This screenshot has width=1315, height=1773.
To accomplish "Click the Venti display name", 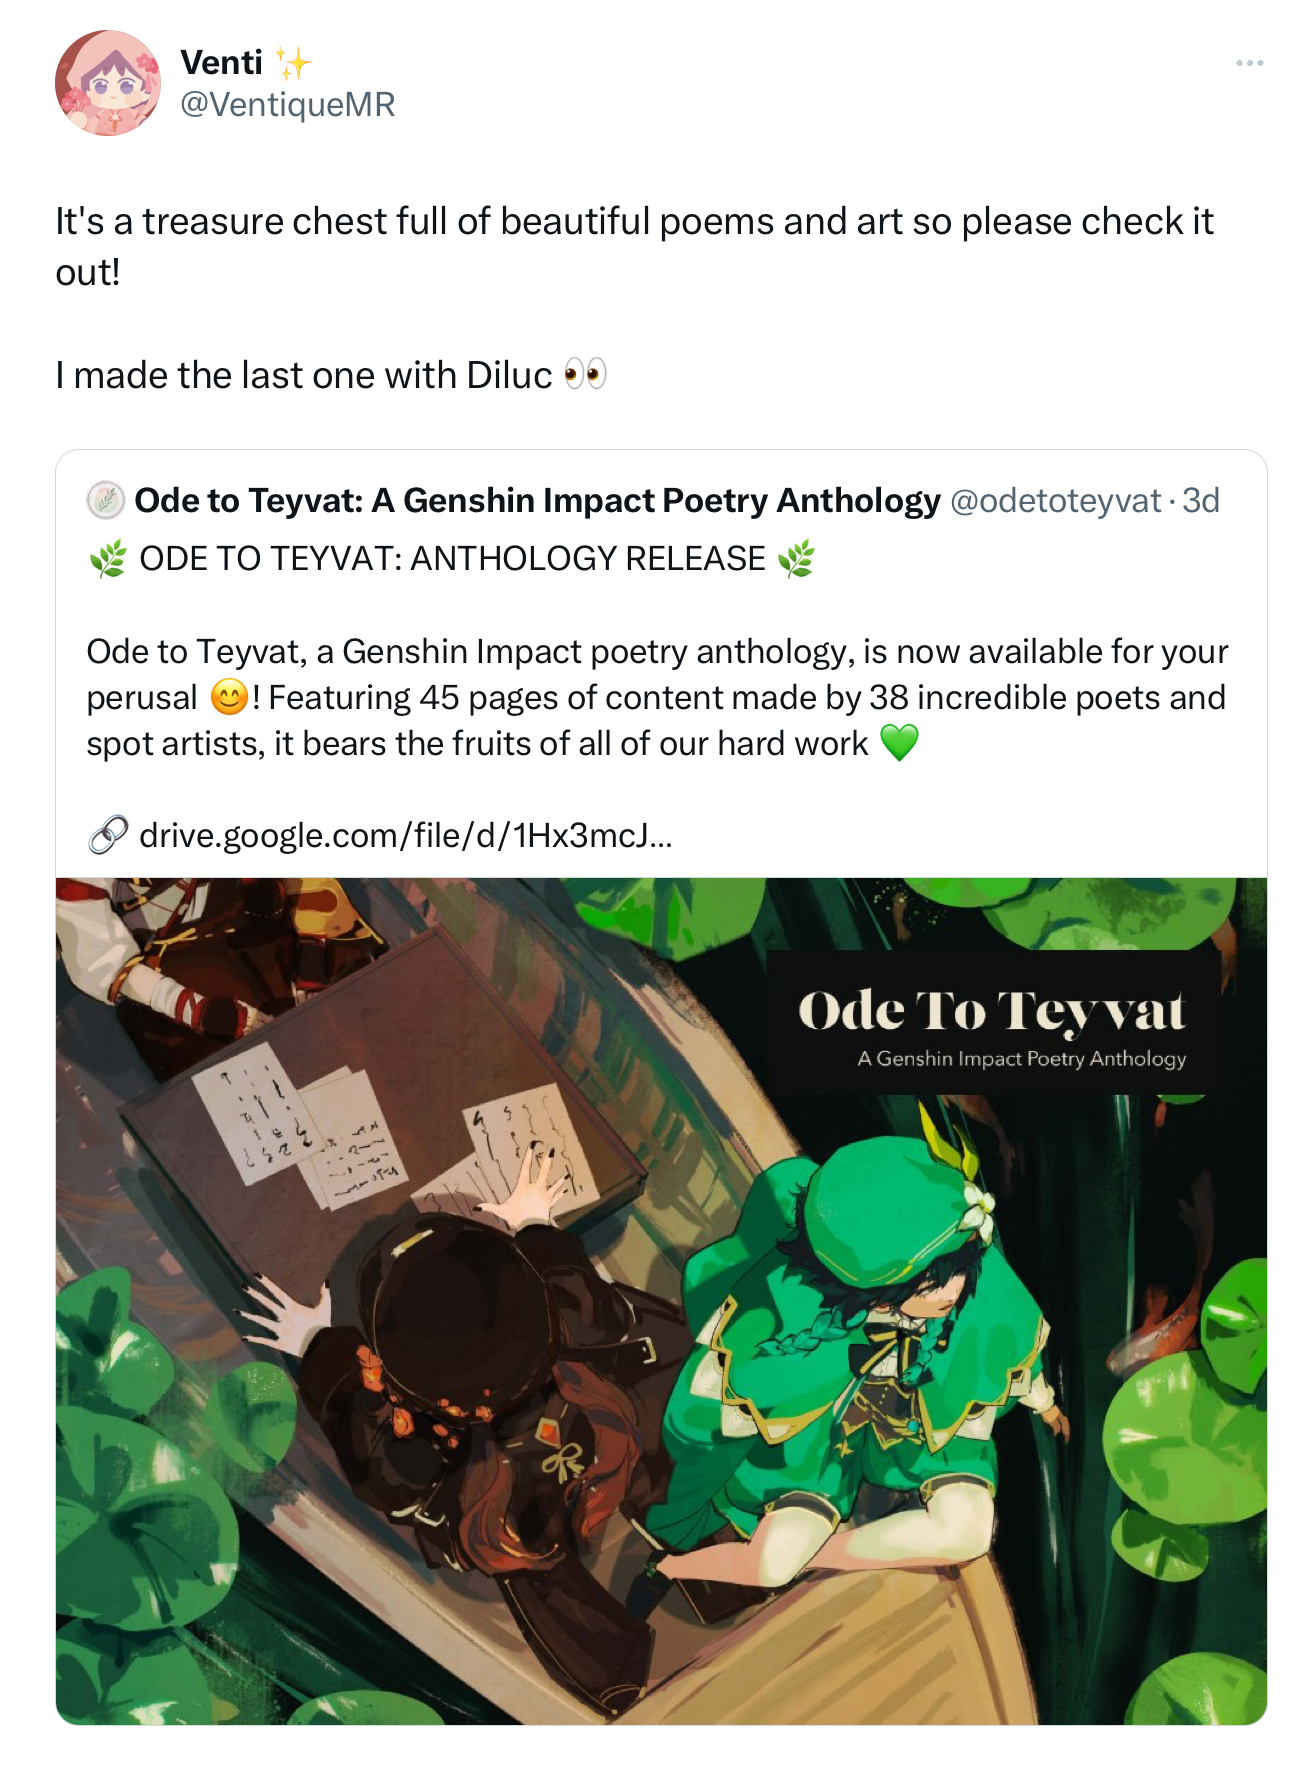I will [x=222, y=62].
